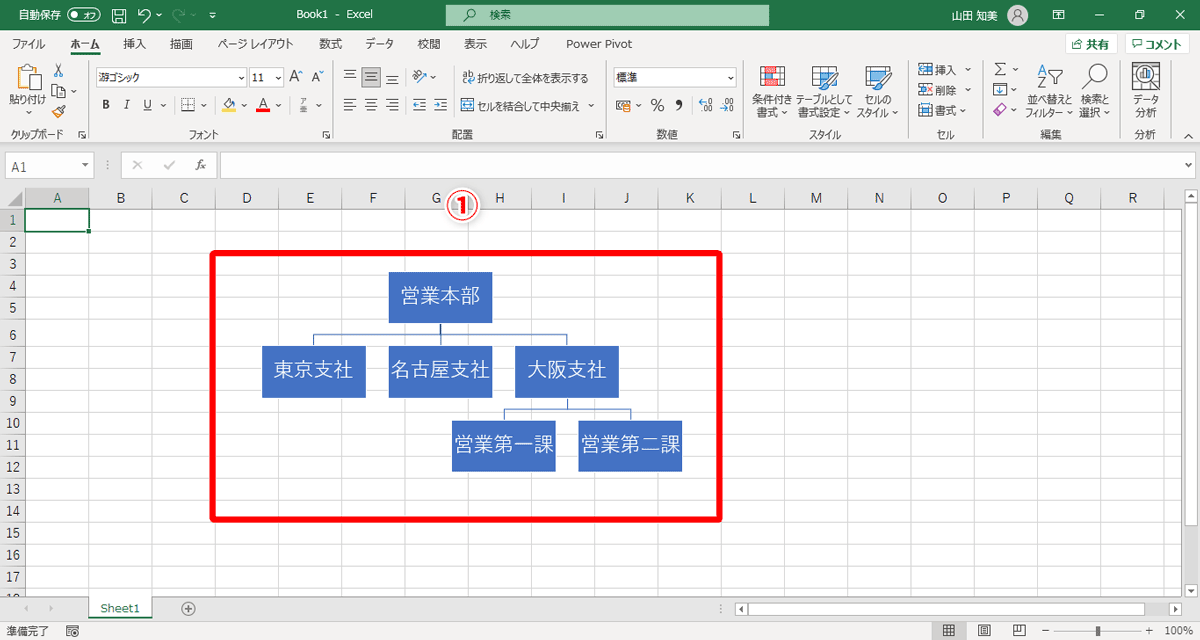Screen dimensions: 1200x640
Task: Expand the formula bar
Action: [1188, 165]
